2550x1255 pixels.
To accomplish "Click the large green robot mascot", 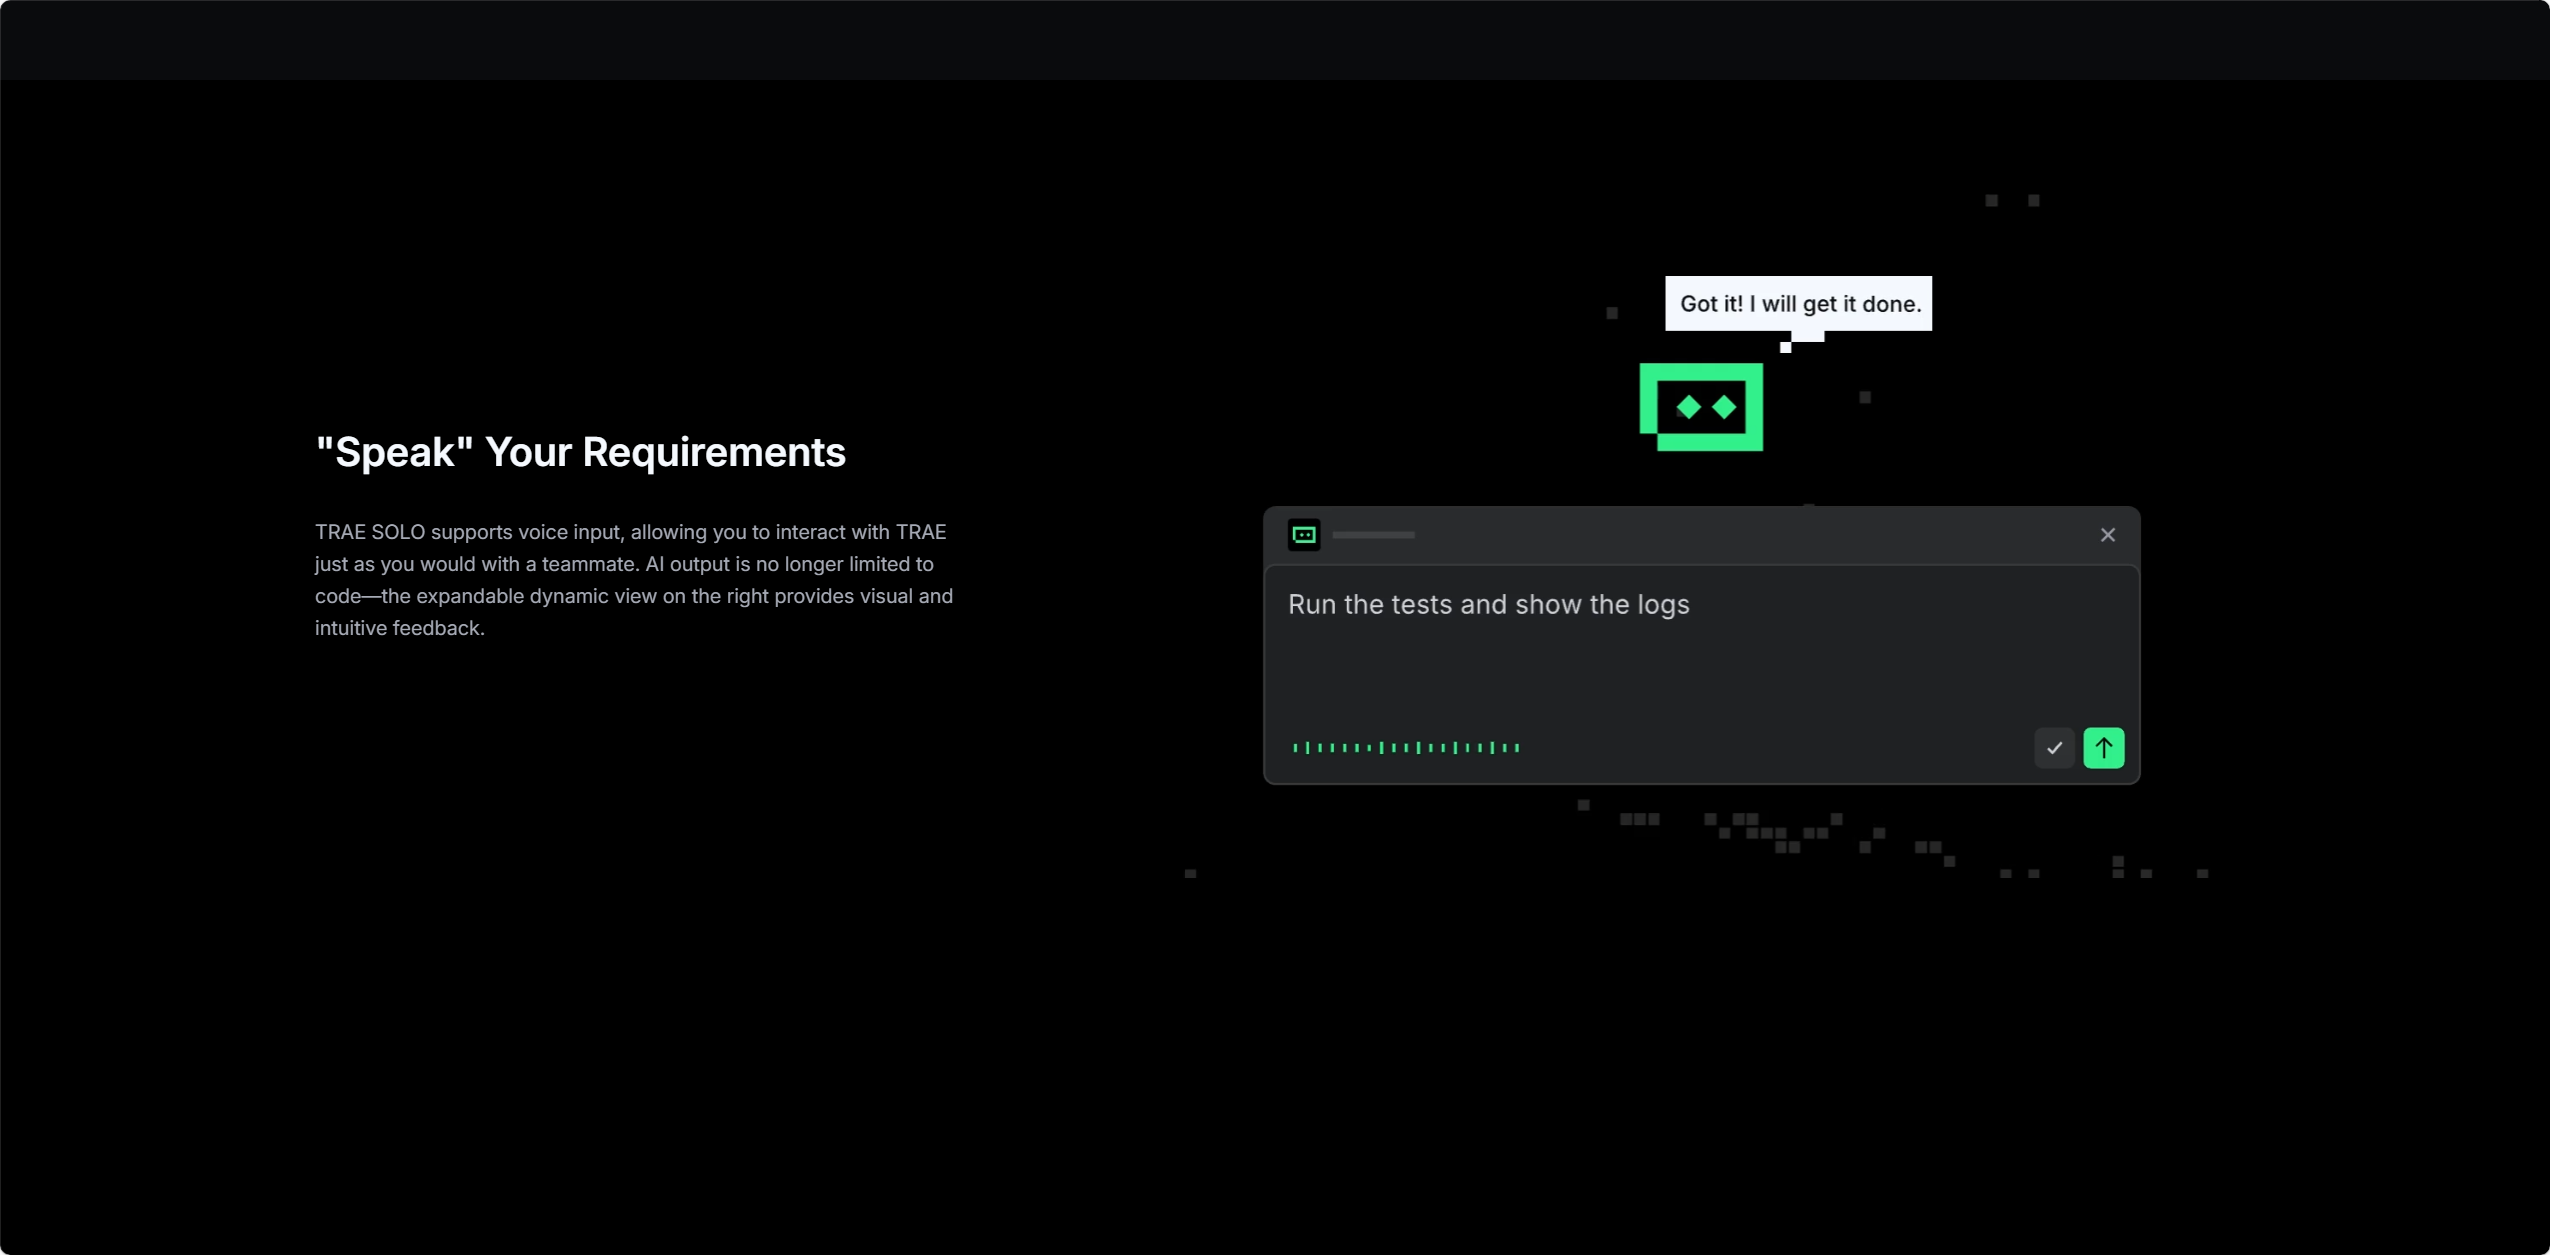I will 1701,407.
